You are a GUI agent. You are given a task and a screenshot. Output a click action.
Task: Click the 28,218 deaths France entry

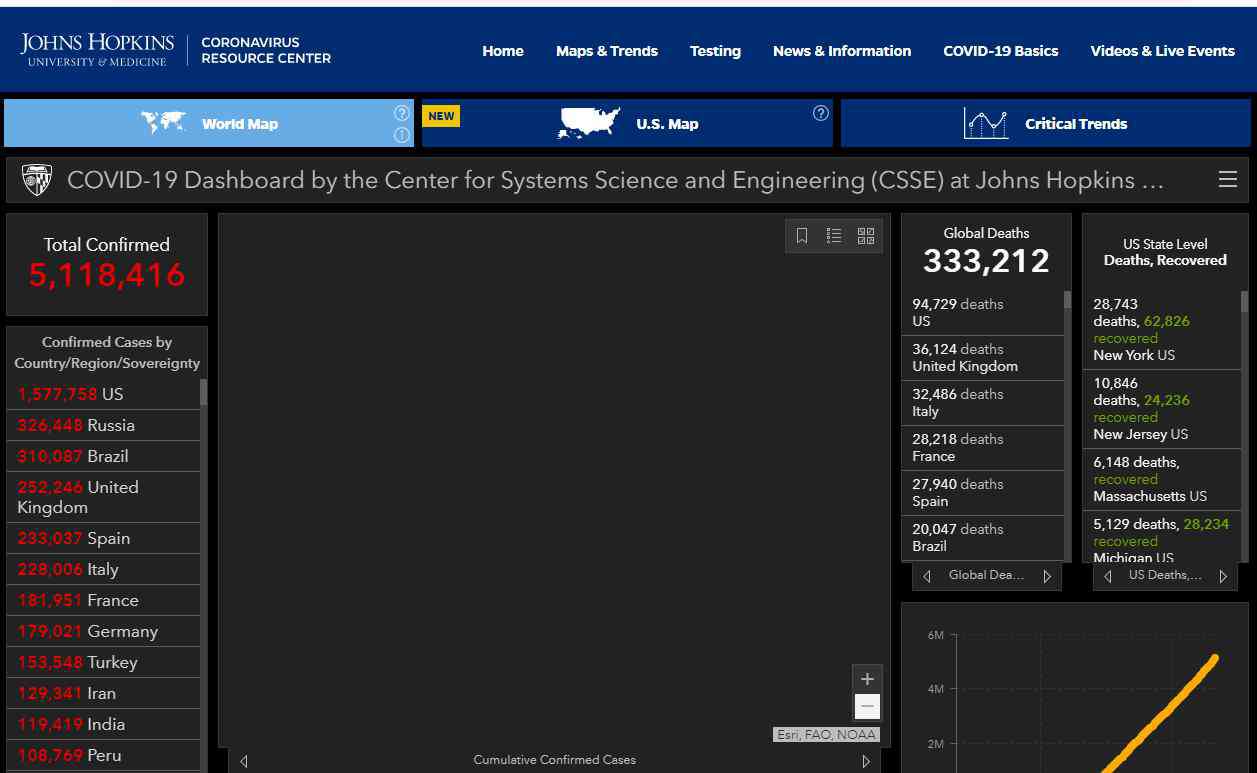pyautogui.click(x=983, y=448)
